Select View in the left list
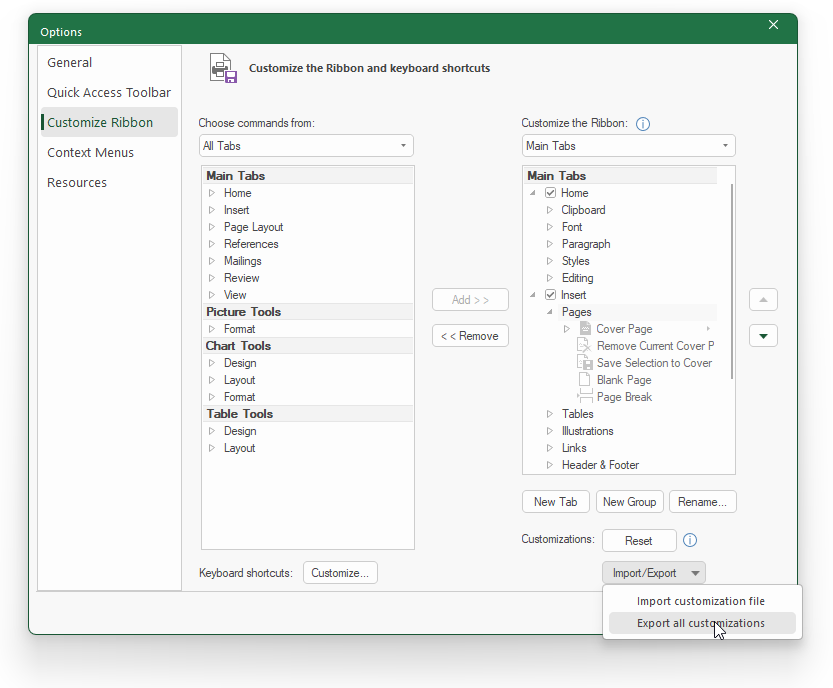The image size is (833, 688). 235,295
